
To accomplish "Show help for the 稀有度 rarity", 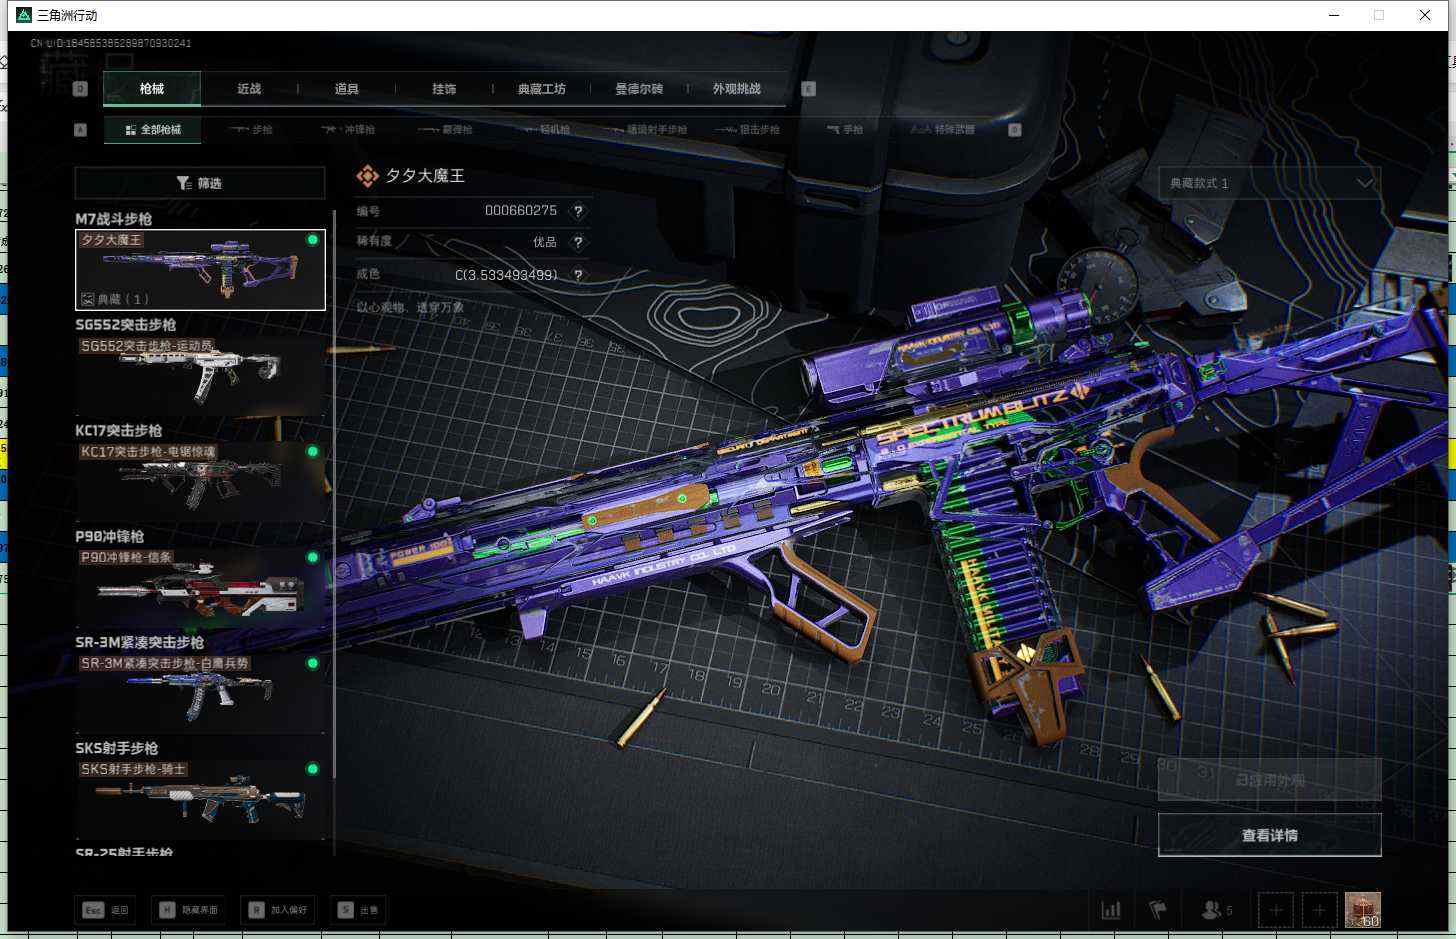I will 578,242.
